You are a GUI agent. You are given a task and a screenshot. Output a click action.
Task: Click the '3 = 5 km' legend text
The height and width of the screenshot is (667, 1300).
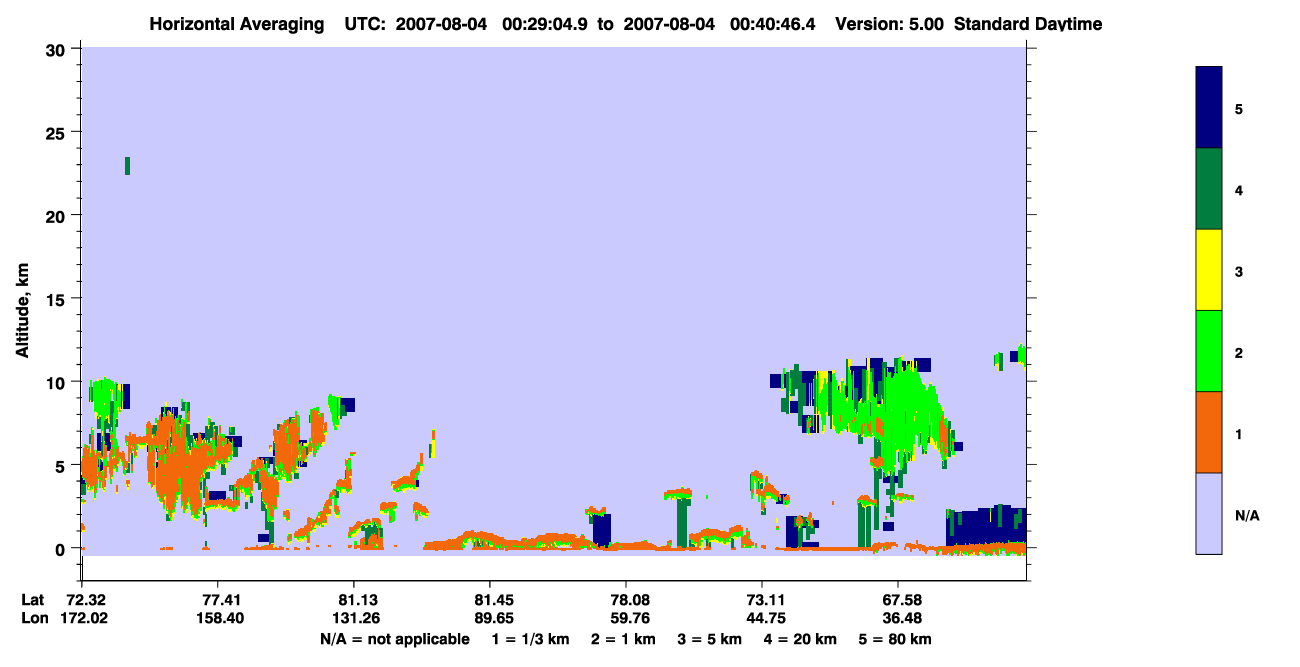point(710,639)
